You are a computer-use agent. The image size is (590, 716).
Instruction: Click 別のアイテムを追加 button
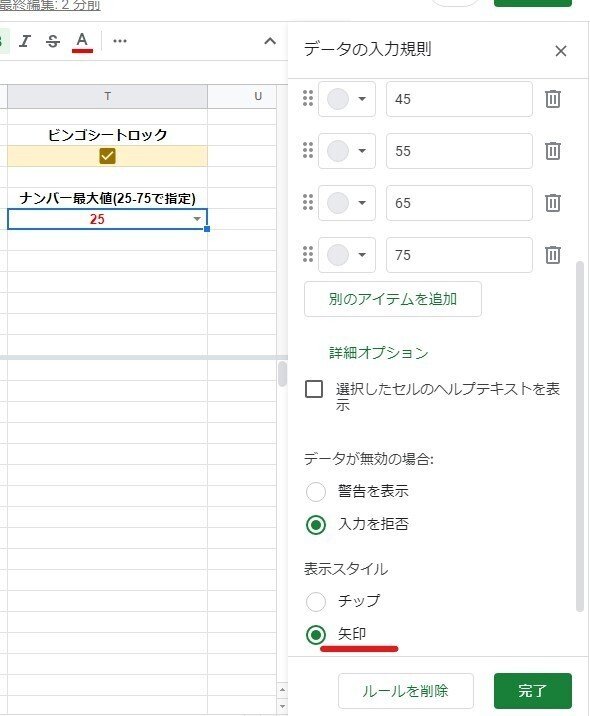pyautogui.click(x=393, y=299)
